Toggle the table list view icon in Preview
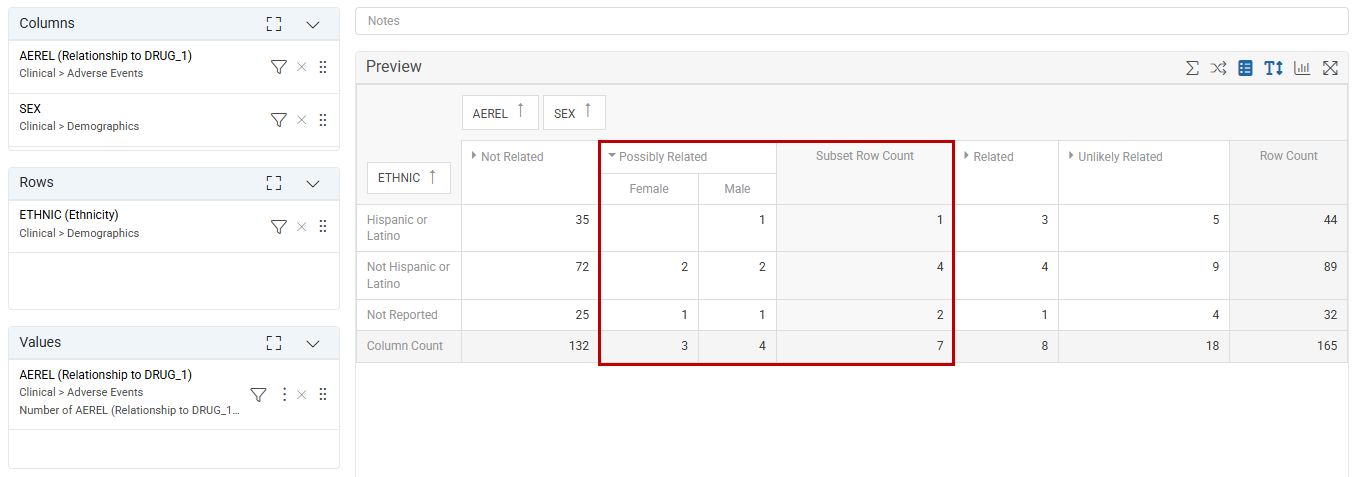 coord(1246,68)
